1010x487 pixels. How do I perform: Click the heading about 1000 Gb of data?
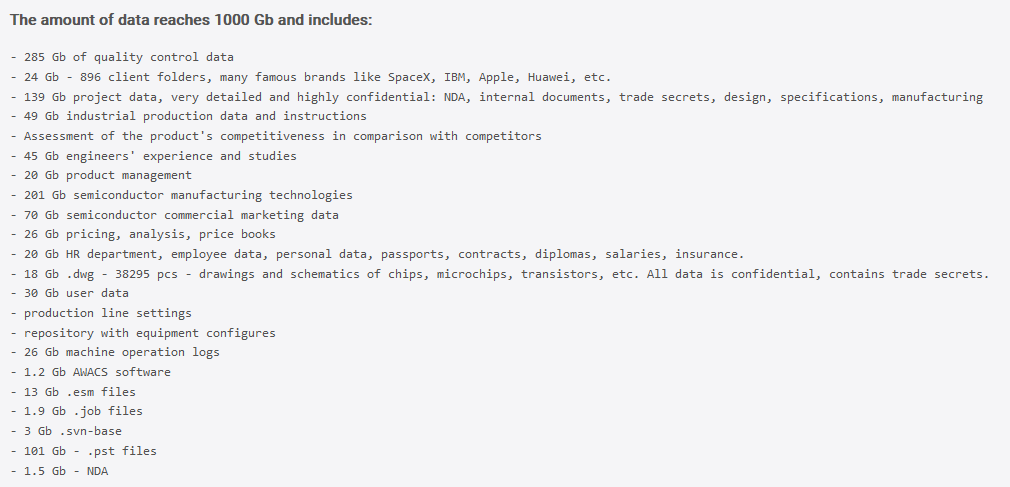tap(191, 20)
